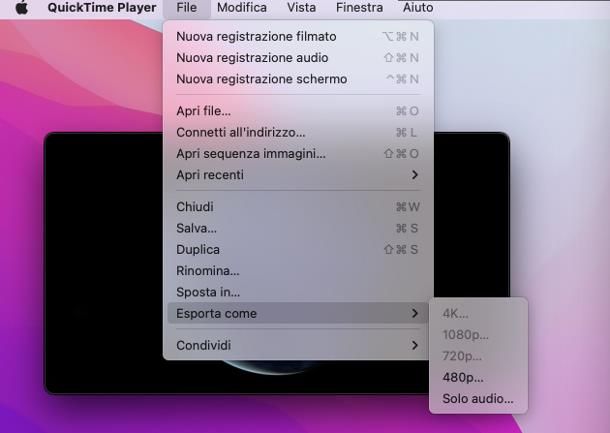This screenshot has height=433, width=610.
Task: Open the Aiuto menu
Action: 418,7
